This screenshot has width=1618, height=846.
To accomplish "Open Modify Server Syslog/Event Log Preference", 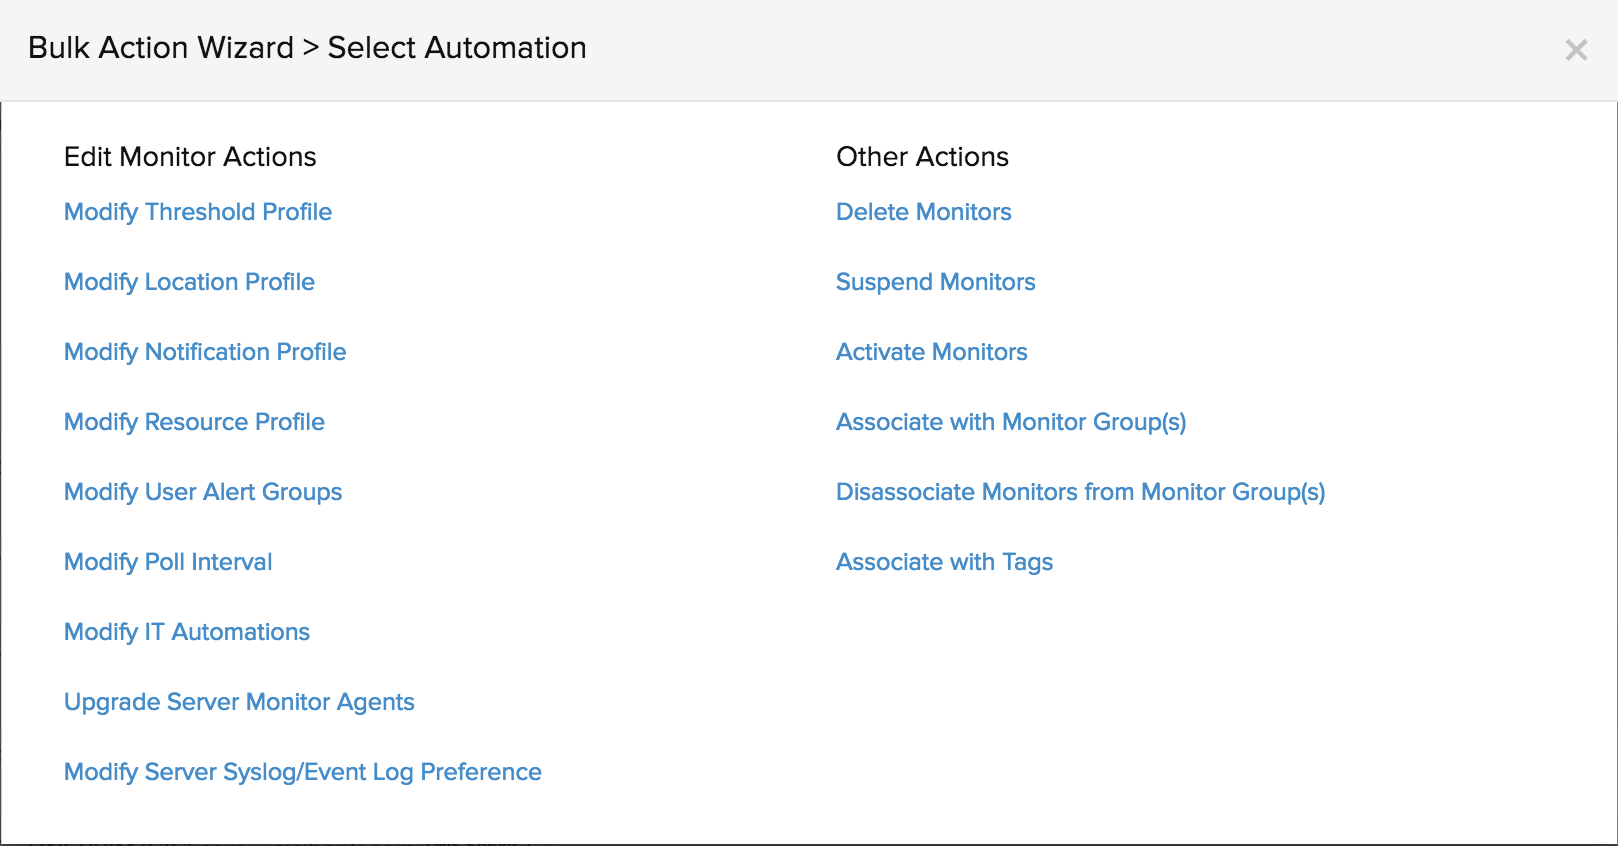I will point(303,772).
